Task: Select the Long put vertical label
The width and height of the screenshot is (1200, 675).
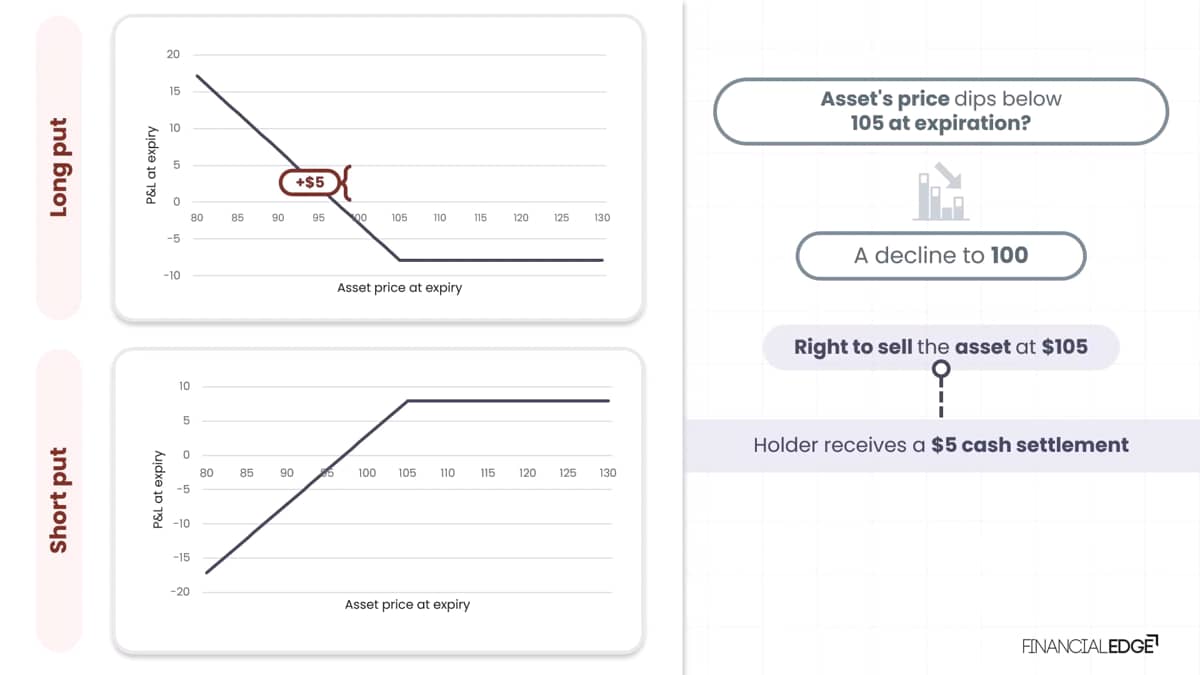Action: [58, 167]
